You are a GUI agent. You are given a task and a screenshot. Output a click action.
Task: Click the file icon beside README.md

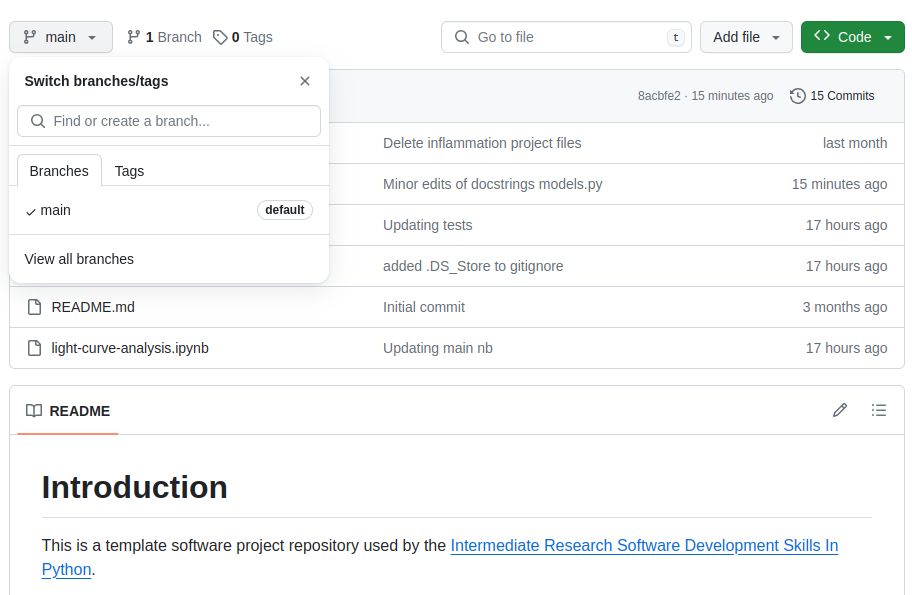(35, 307)
